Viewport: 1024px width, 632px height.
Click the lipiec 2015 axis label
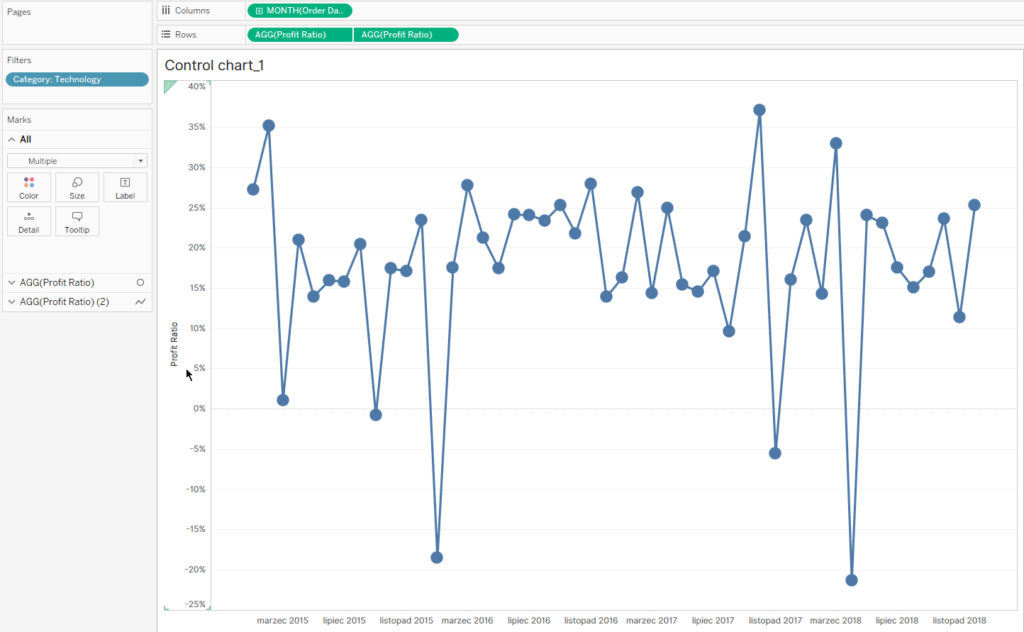(344, 620)
